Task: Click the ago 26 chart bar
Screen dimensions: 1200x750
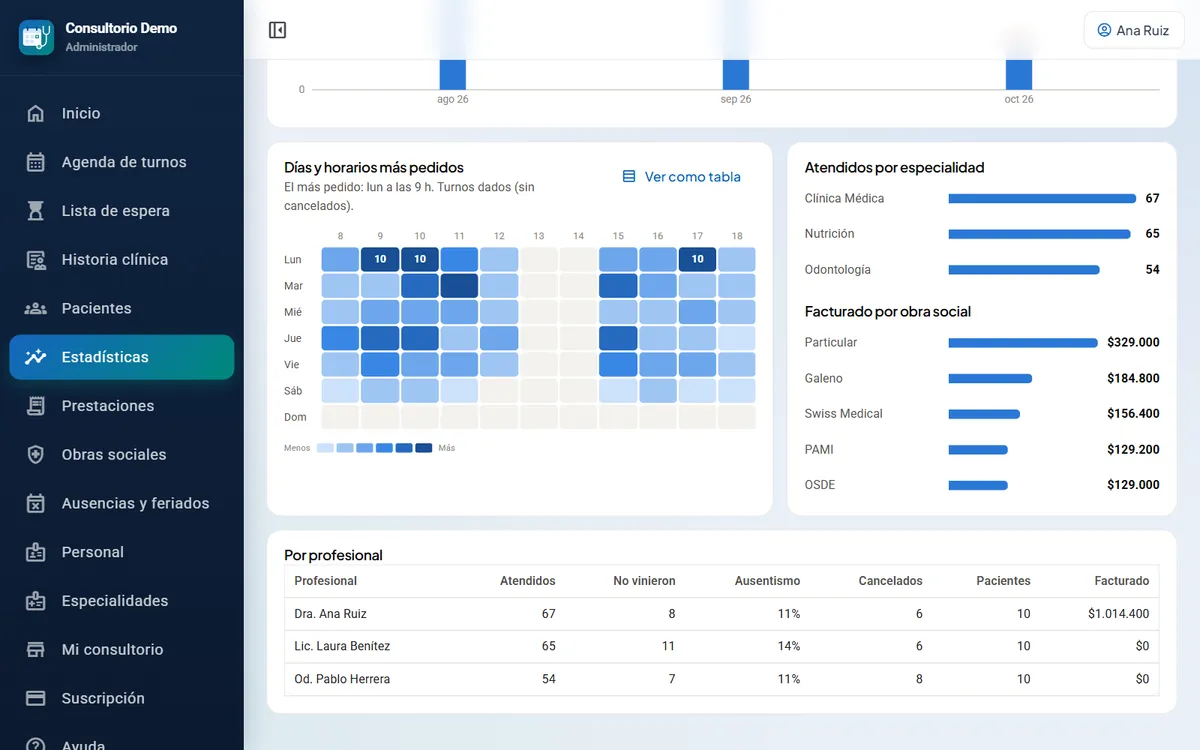Action: point(453,74)
